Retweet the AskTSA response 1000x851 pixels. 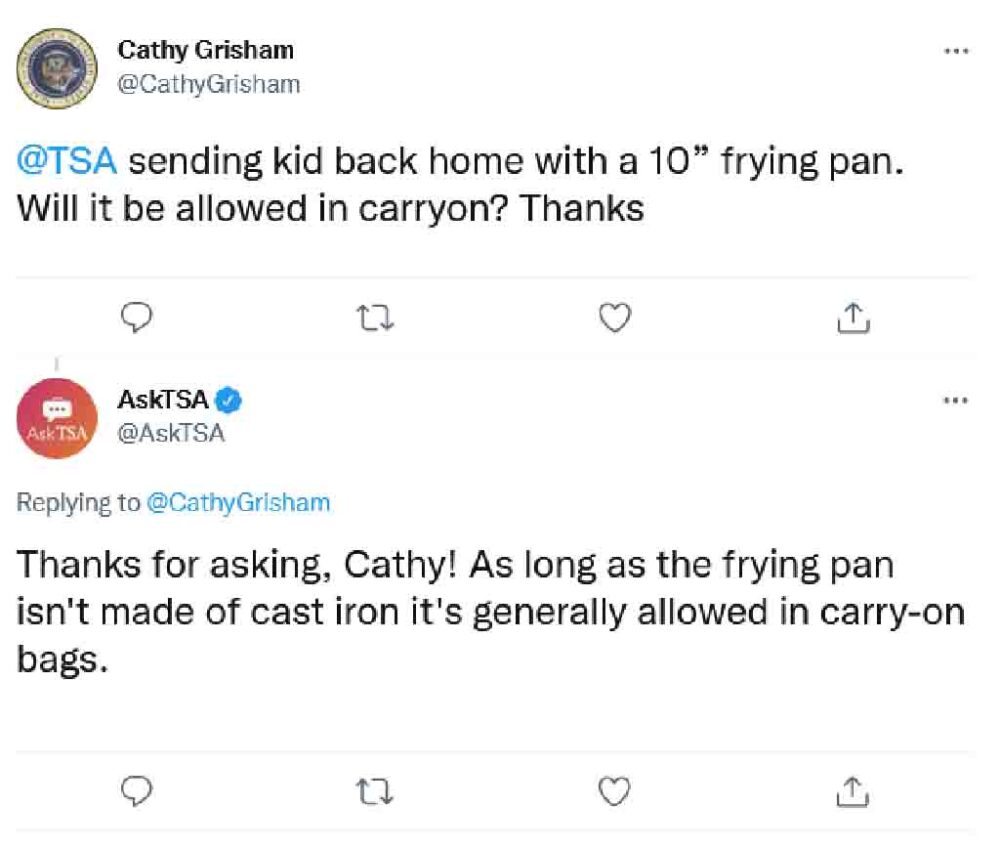click(376, 791)
